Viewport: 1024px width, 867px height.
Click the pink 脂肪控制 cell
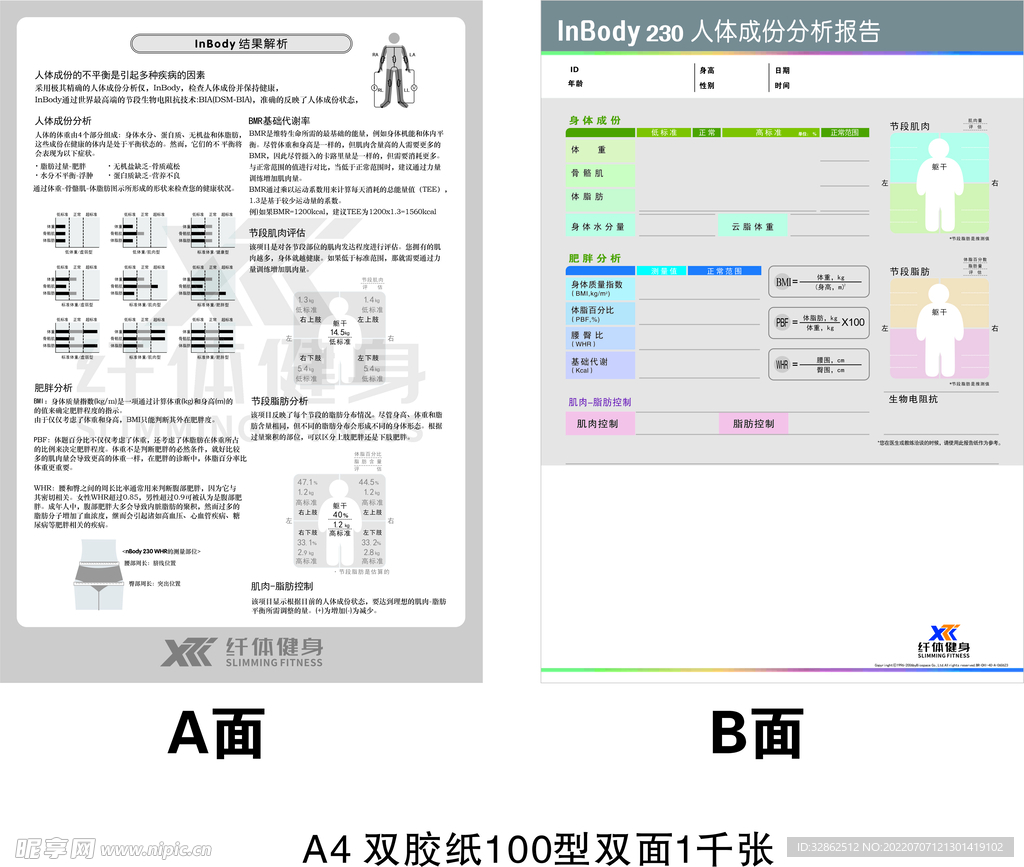753,424
